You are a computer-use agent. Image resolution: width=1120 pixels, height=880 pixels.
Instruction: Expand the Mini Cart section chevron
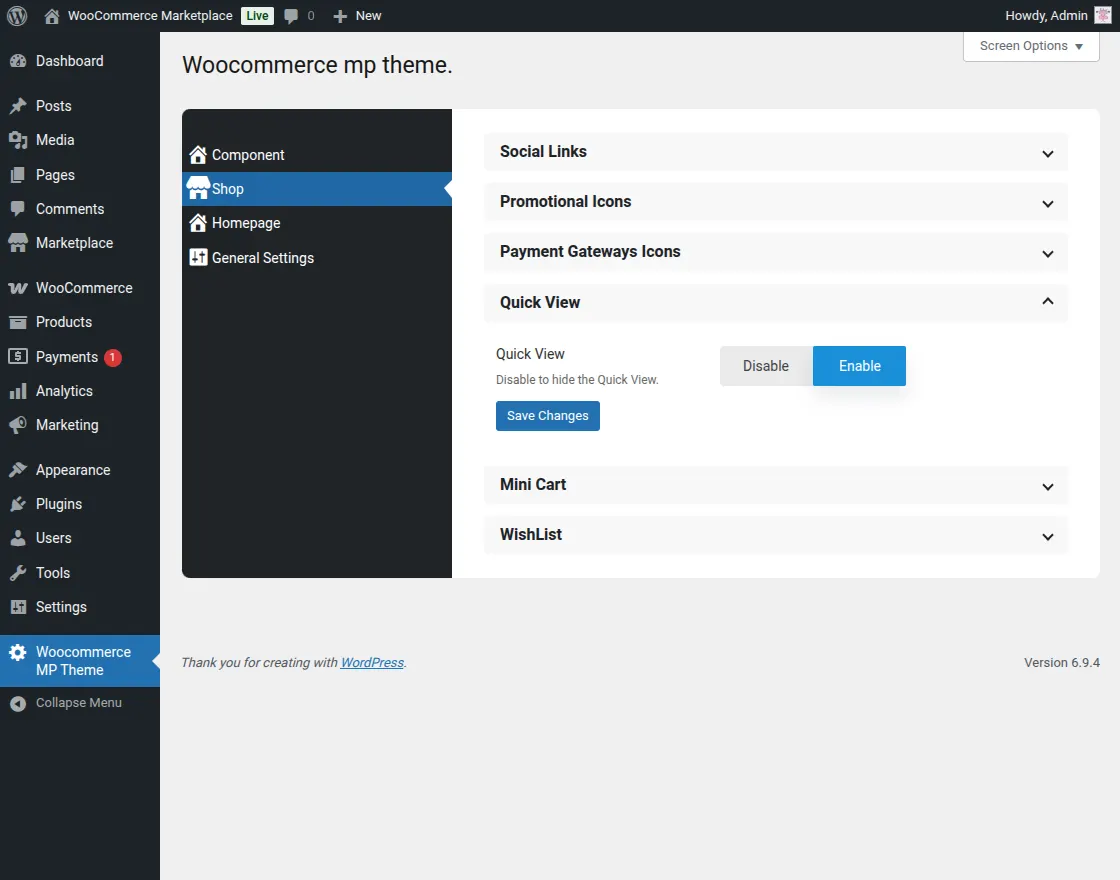coord(1047,486)
